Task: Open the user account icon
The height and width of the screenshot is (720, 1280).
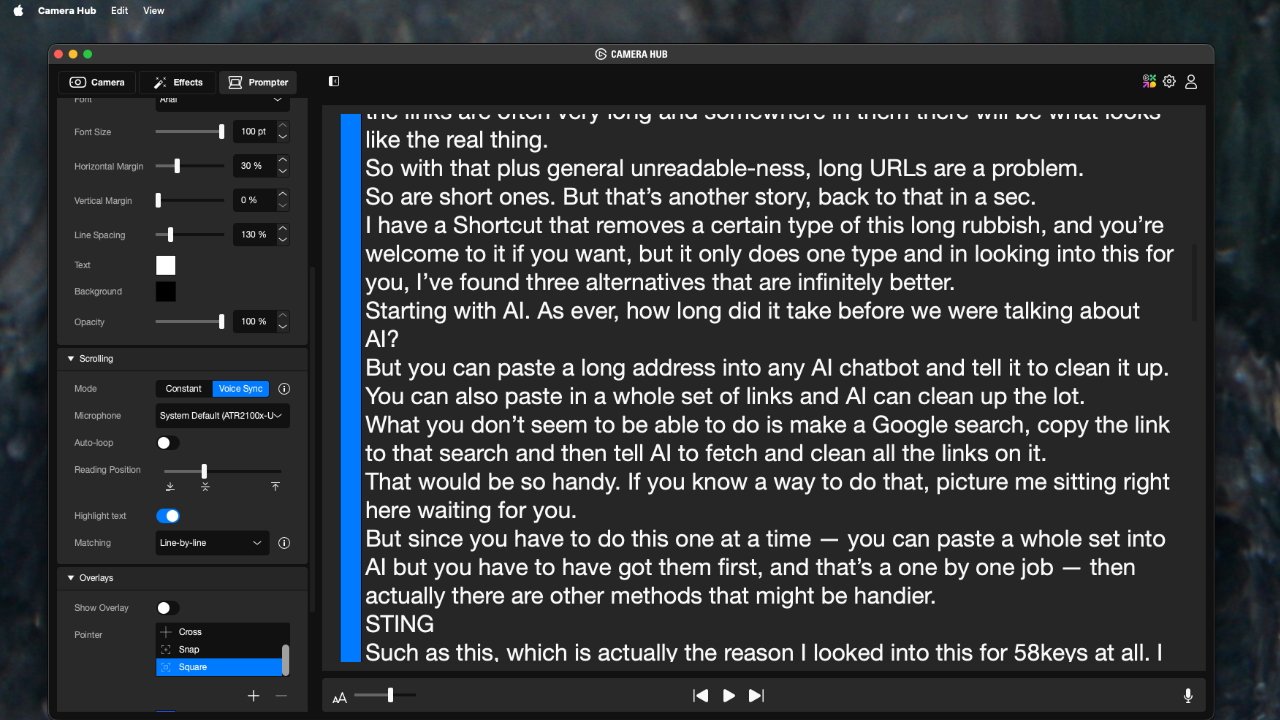Action: click(1191, 82)
